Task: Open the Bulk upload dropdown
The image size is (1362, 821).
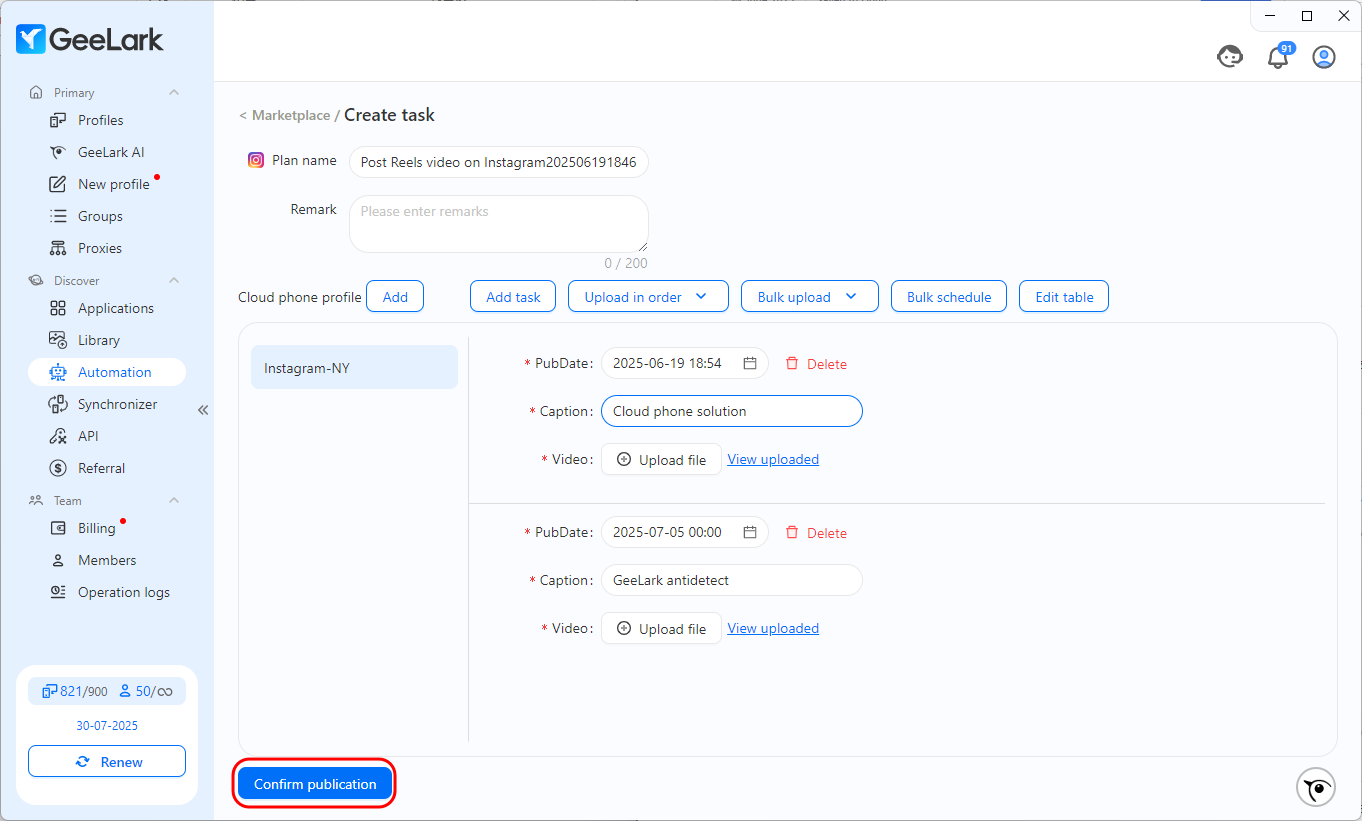Action: point(809,297)
